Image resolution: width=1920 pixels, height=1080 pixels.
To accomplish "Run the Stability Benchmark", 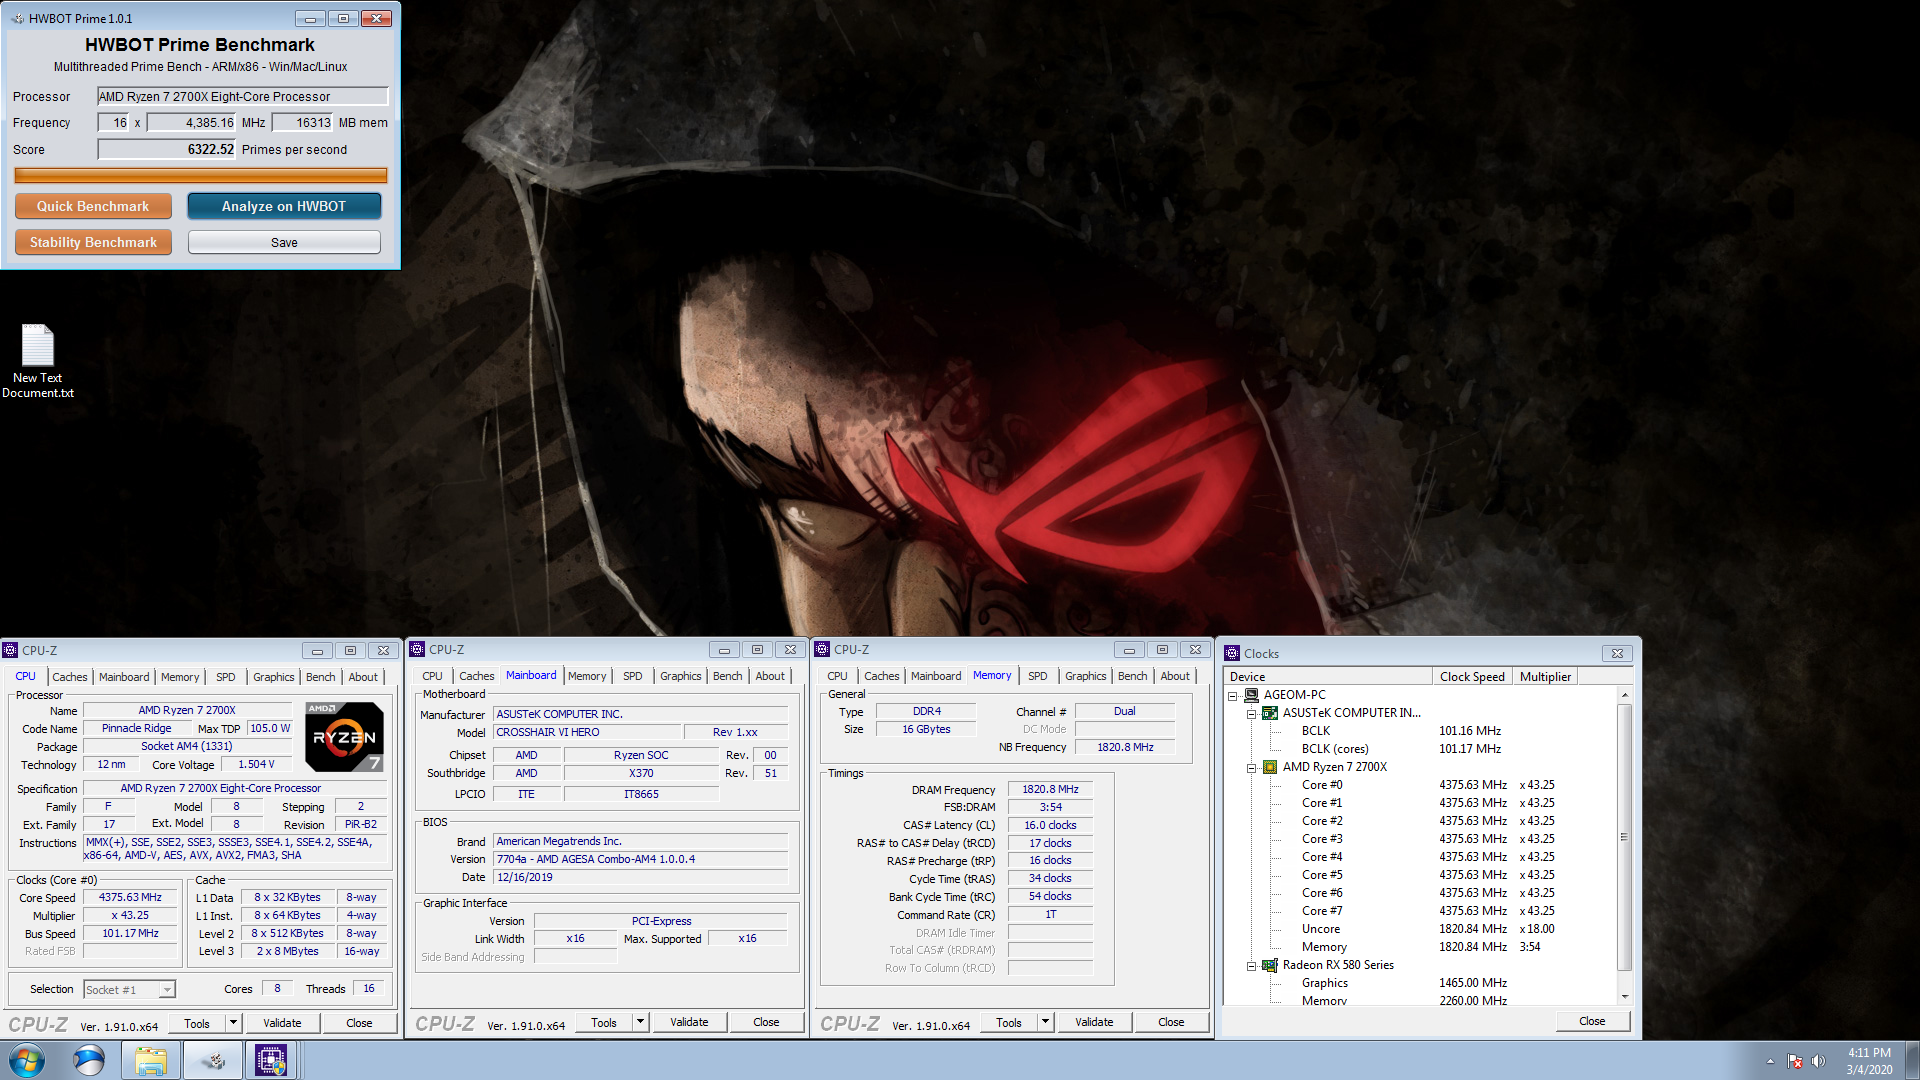I will click(x=93, y=242).
